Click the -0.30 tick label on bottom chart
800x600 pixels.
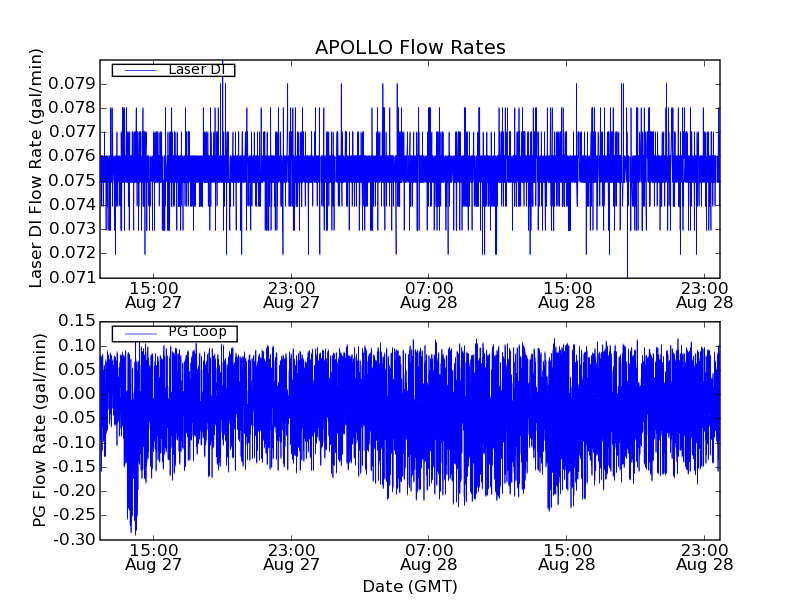74,539
